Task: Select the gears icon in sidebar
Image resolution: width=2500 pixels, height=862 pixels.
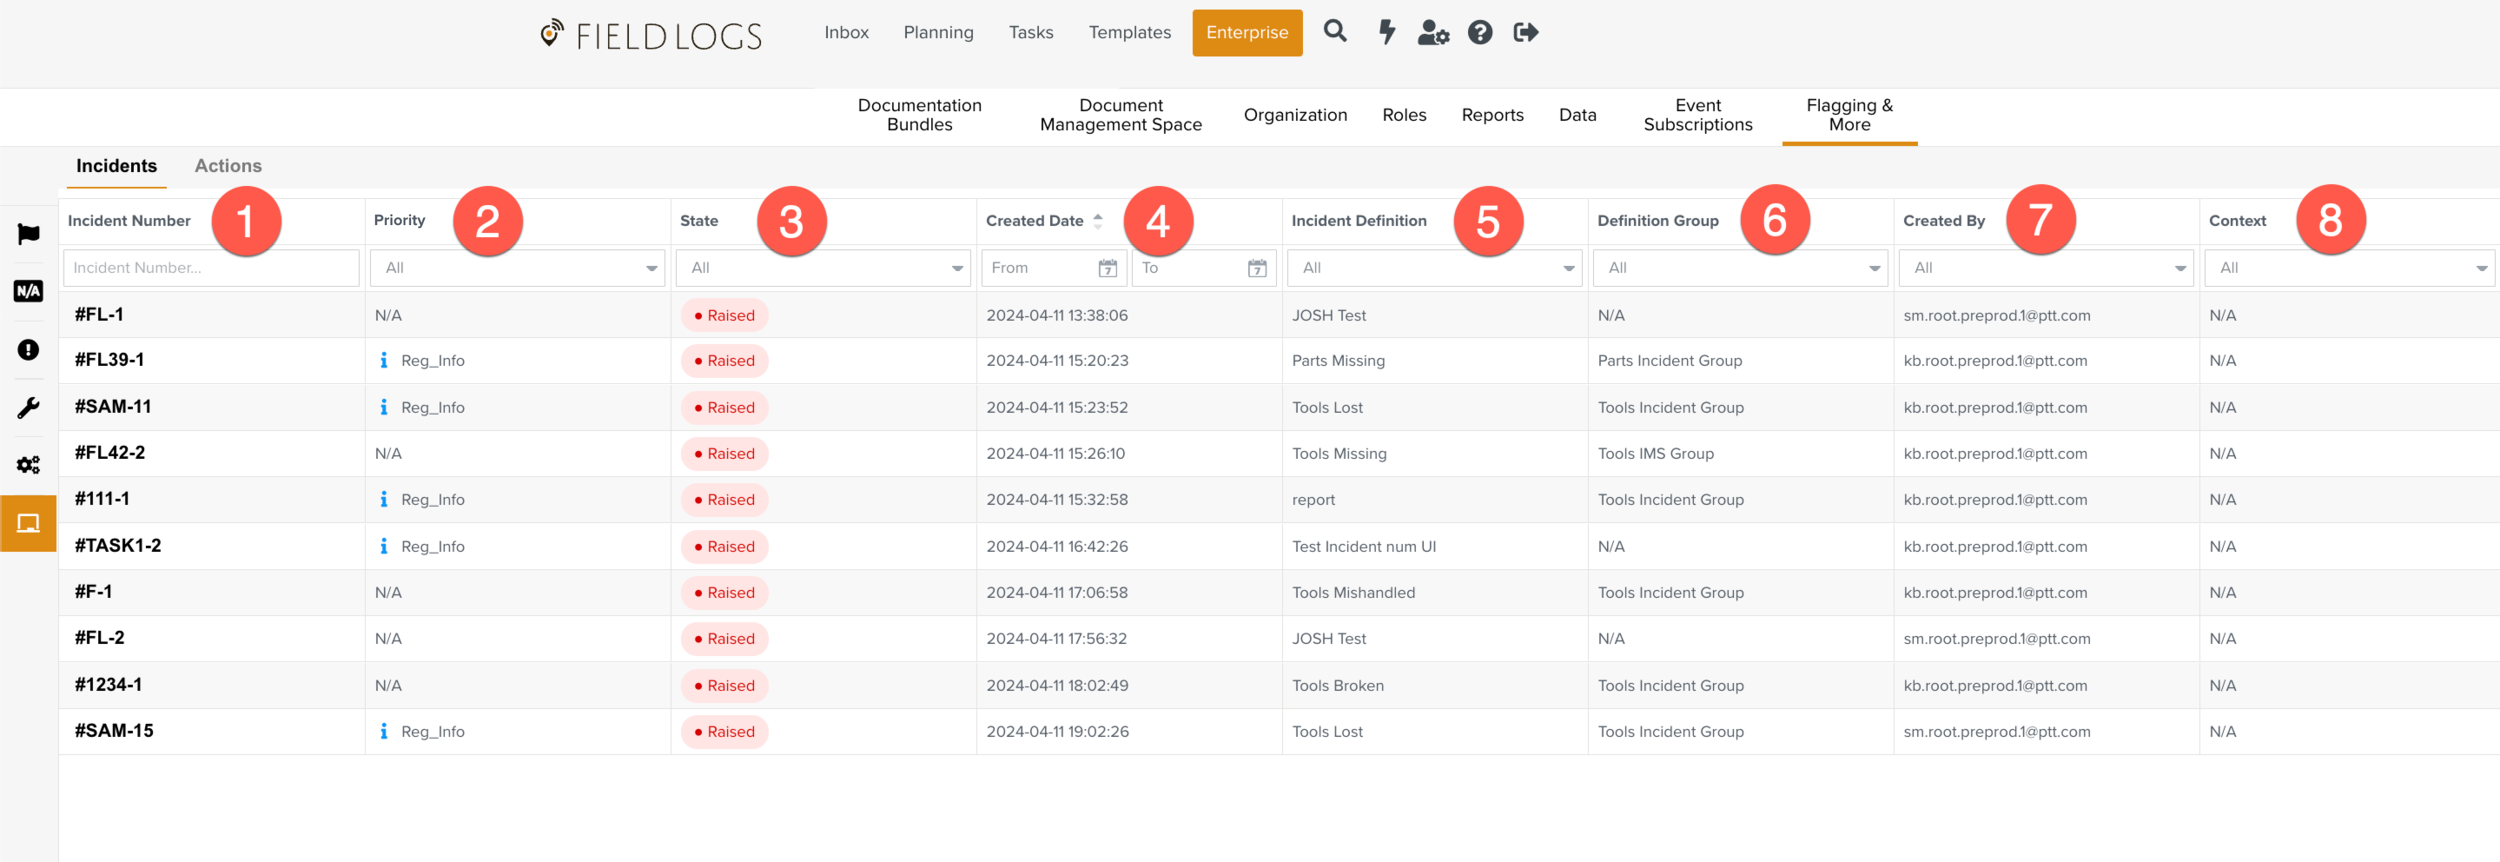Action: click(28, 465)
